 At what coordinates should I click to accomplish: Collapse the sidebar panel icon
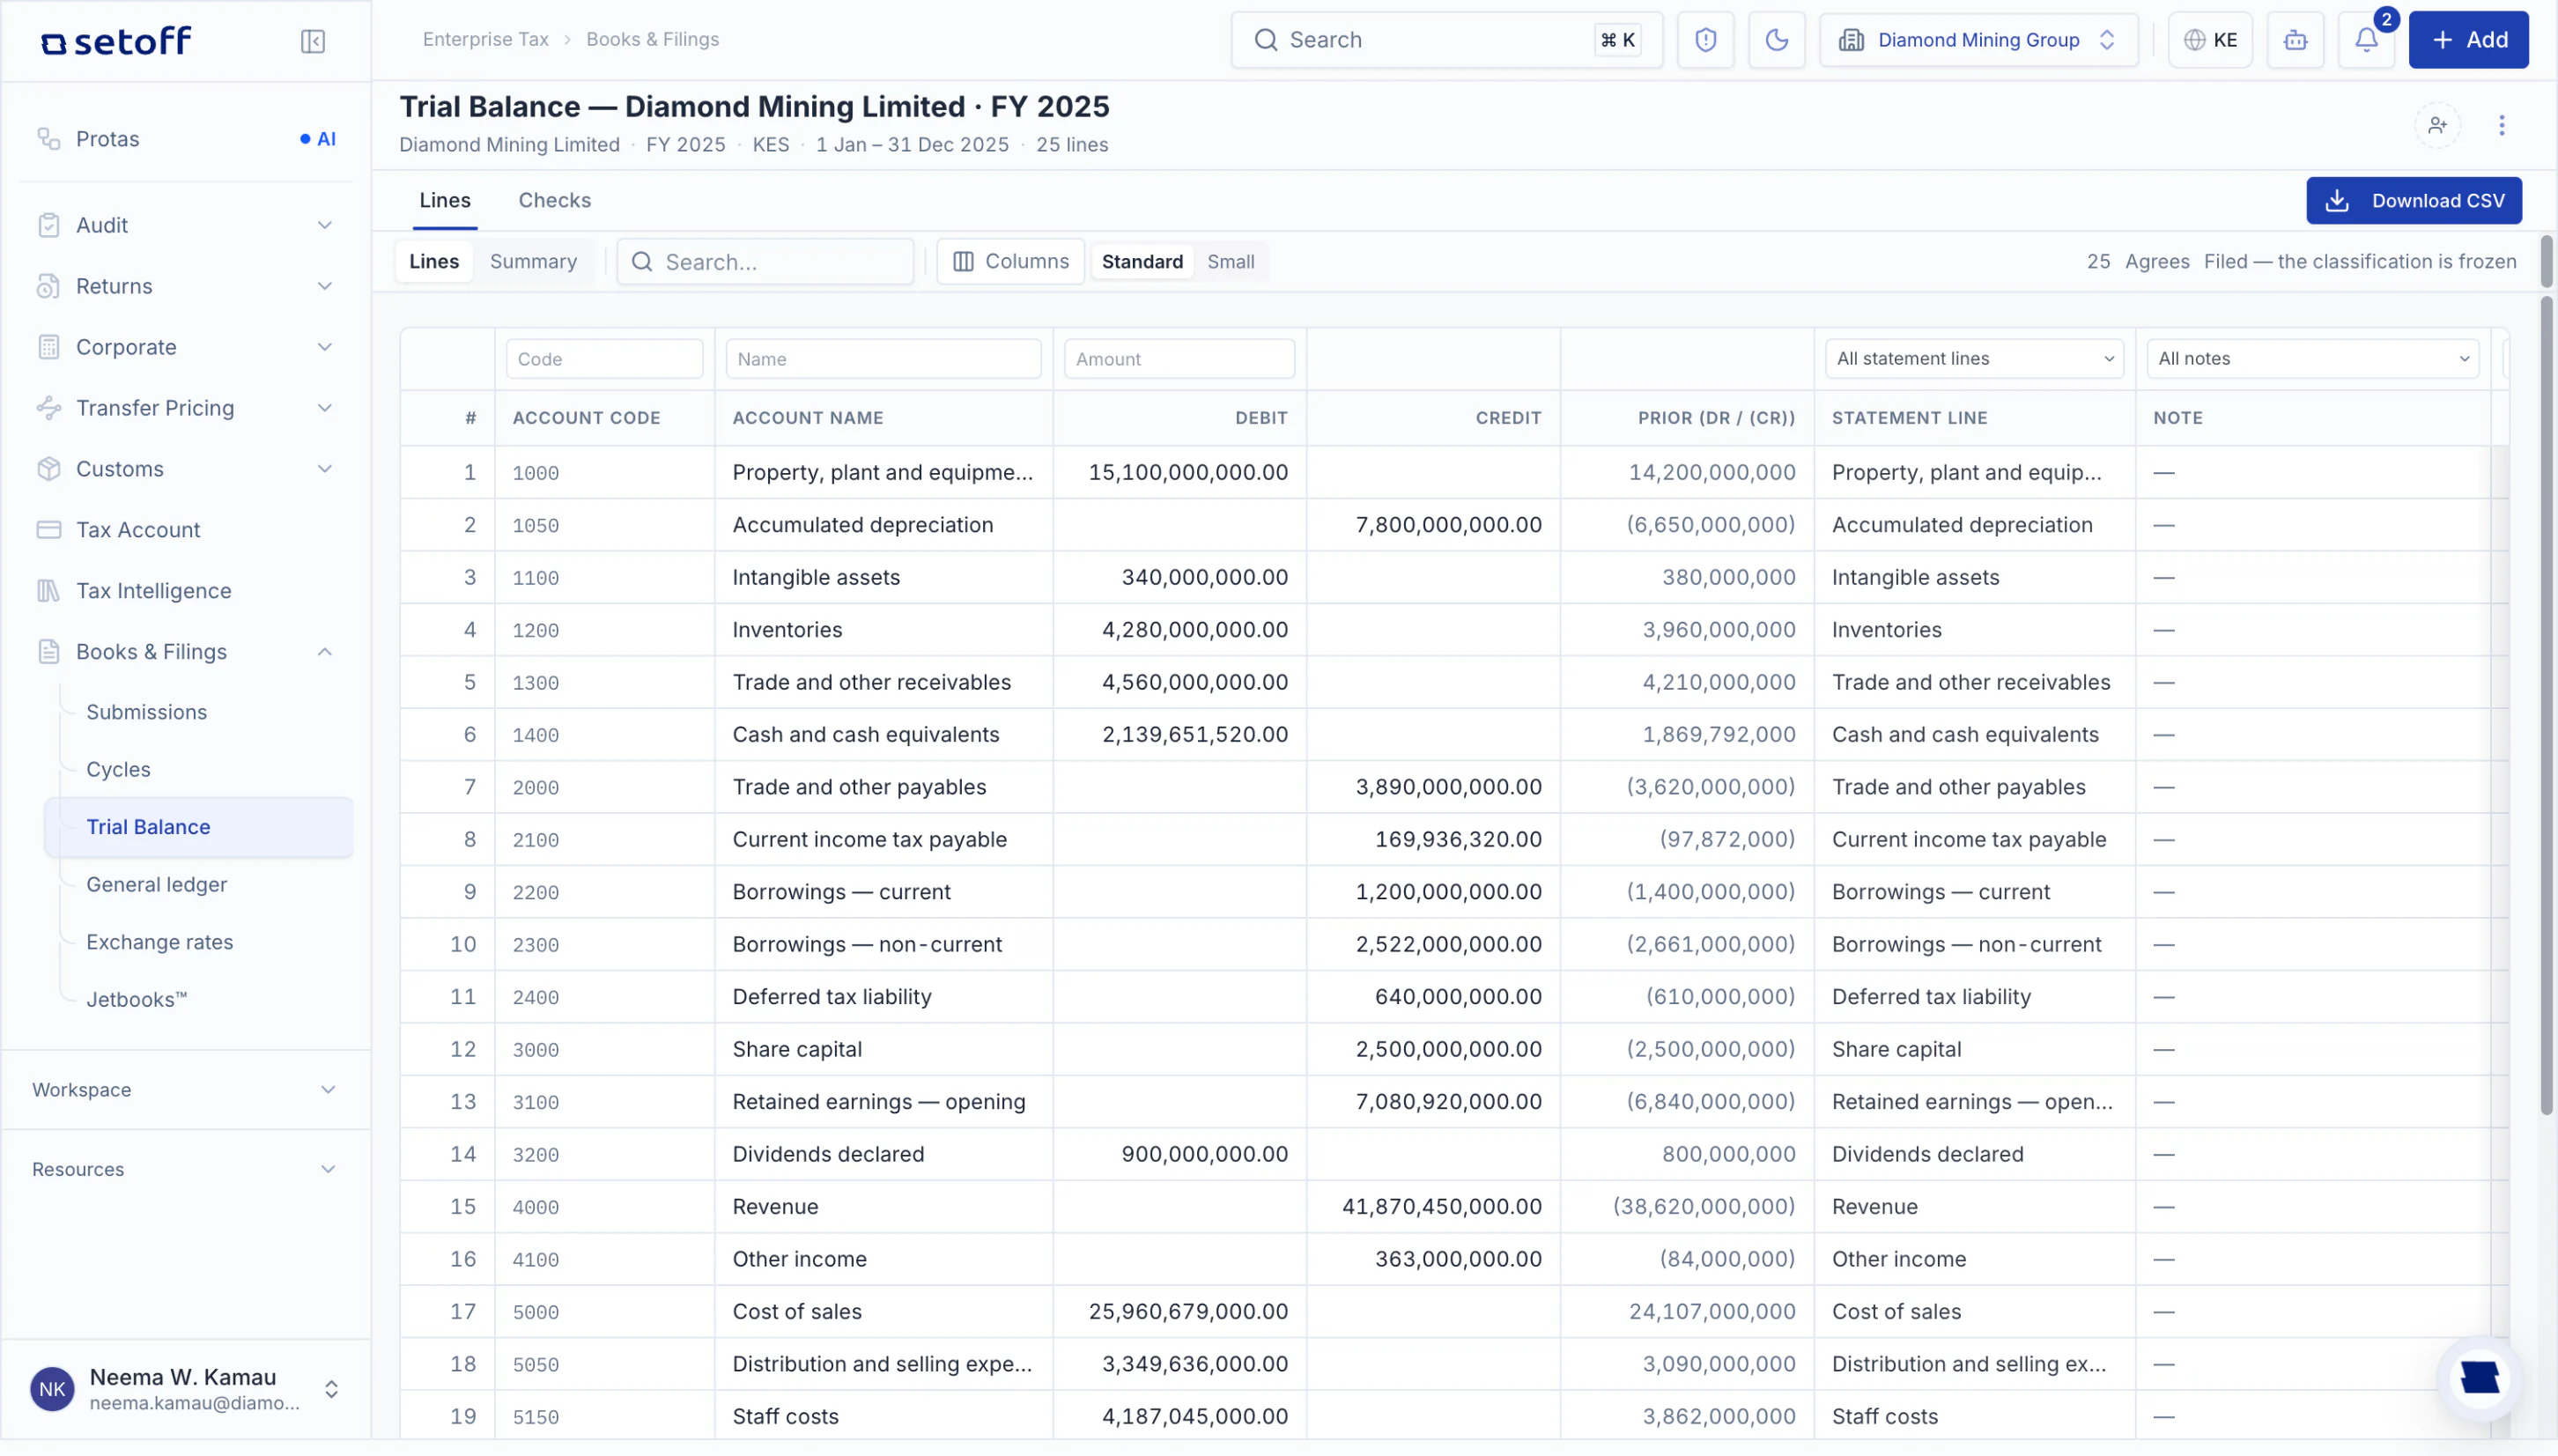coord(313,41)
